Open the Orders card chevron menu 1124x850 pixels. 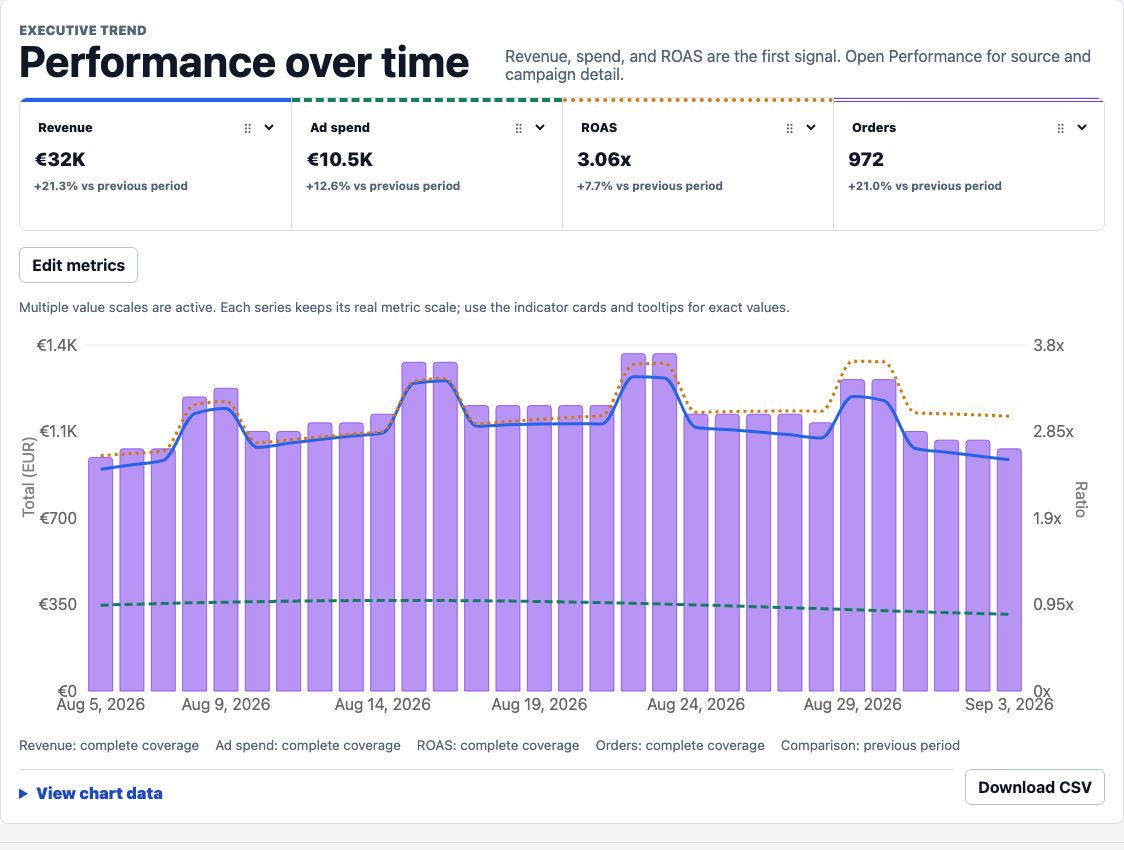click(1082, 128)
